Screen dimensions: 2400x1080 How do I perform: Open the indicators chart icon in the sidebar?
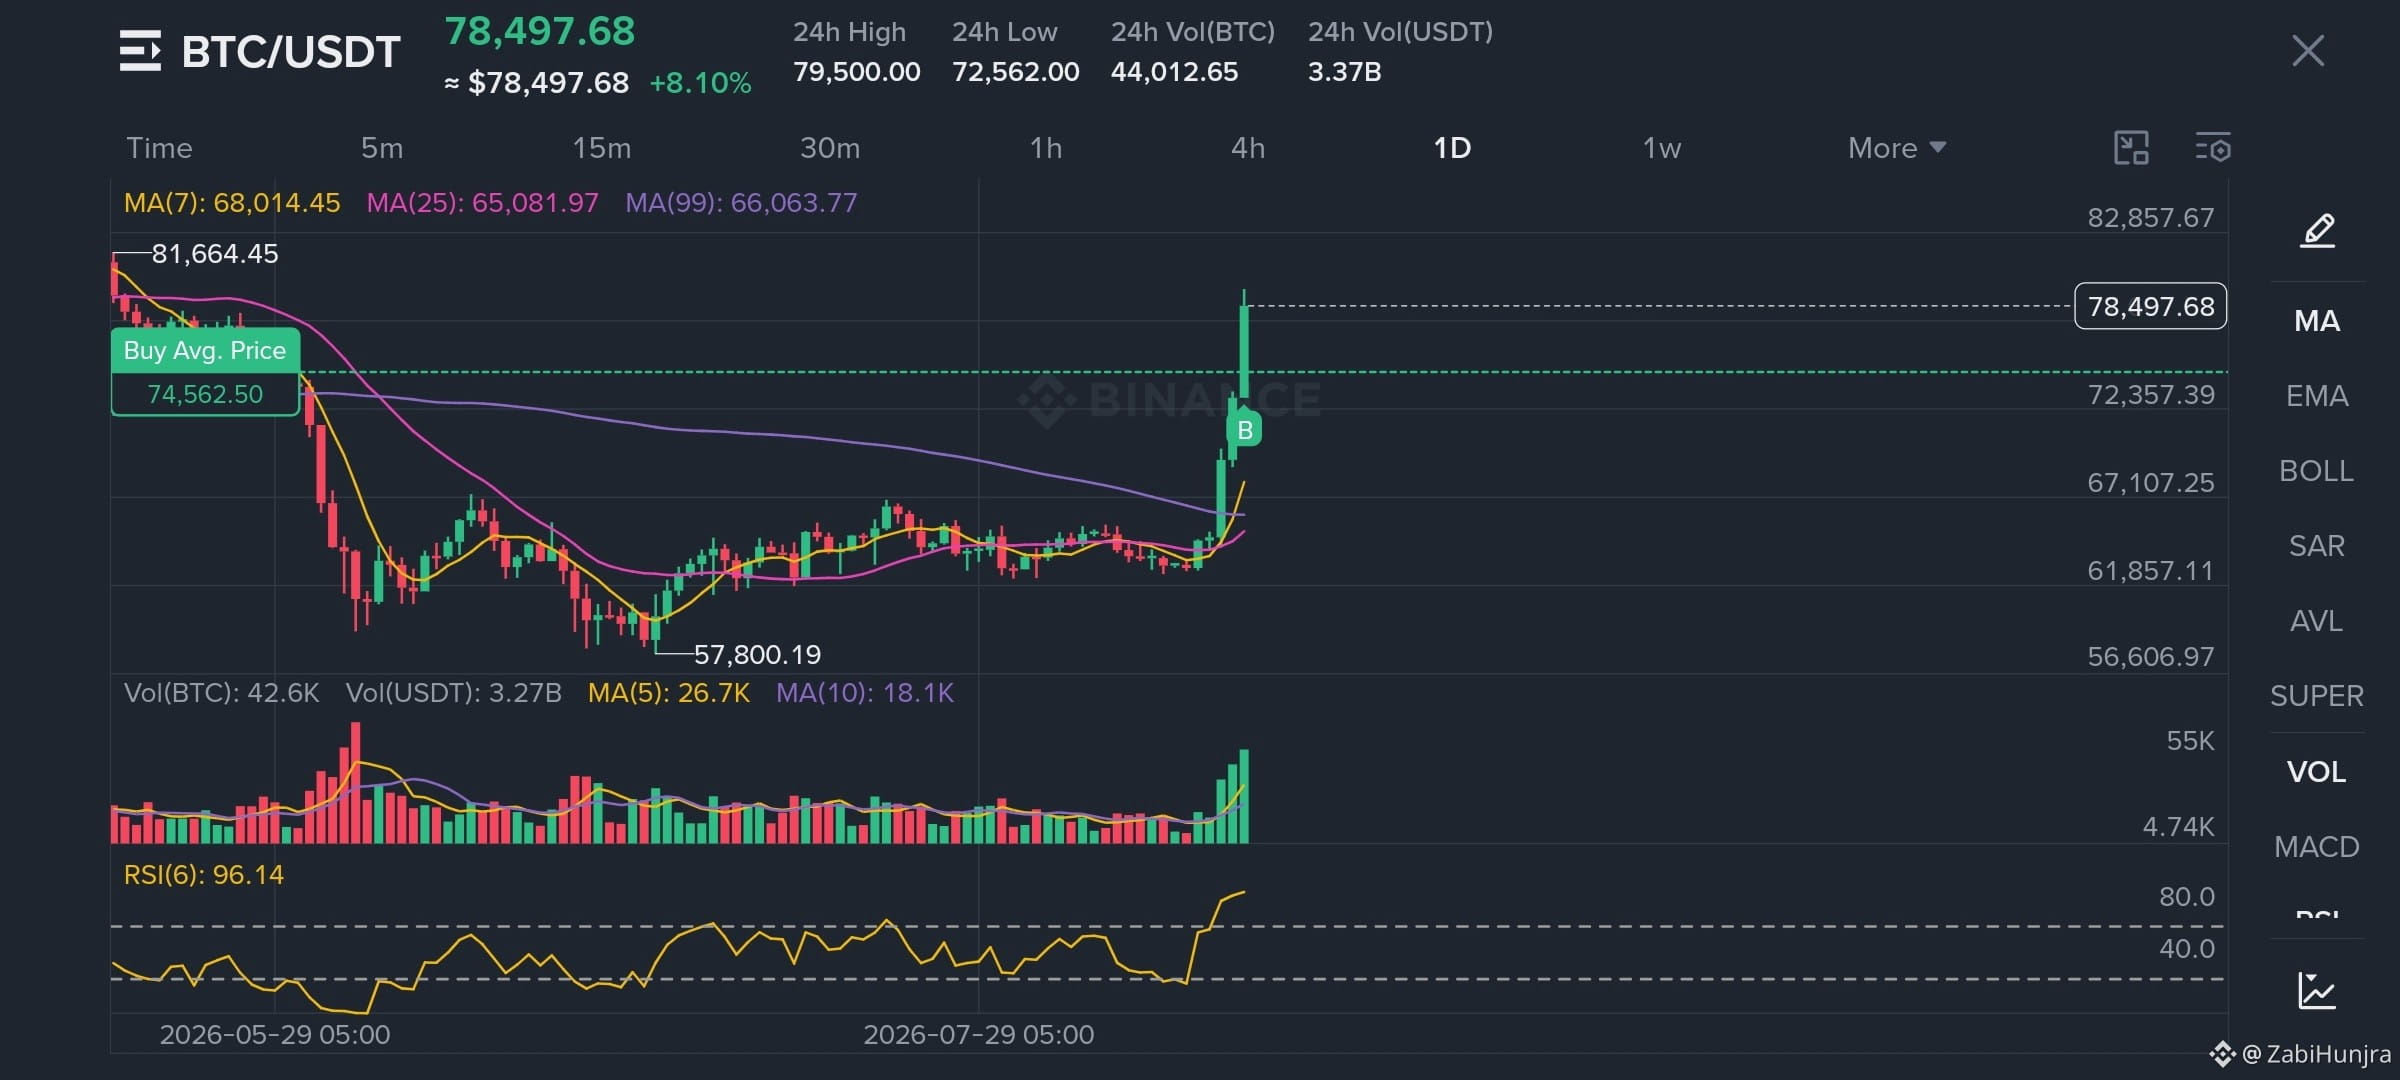pyautogui.click(x=2317, y=990)
